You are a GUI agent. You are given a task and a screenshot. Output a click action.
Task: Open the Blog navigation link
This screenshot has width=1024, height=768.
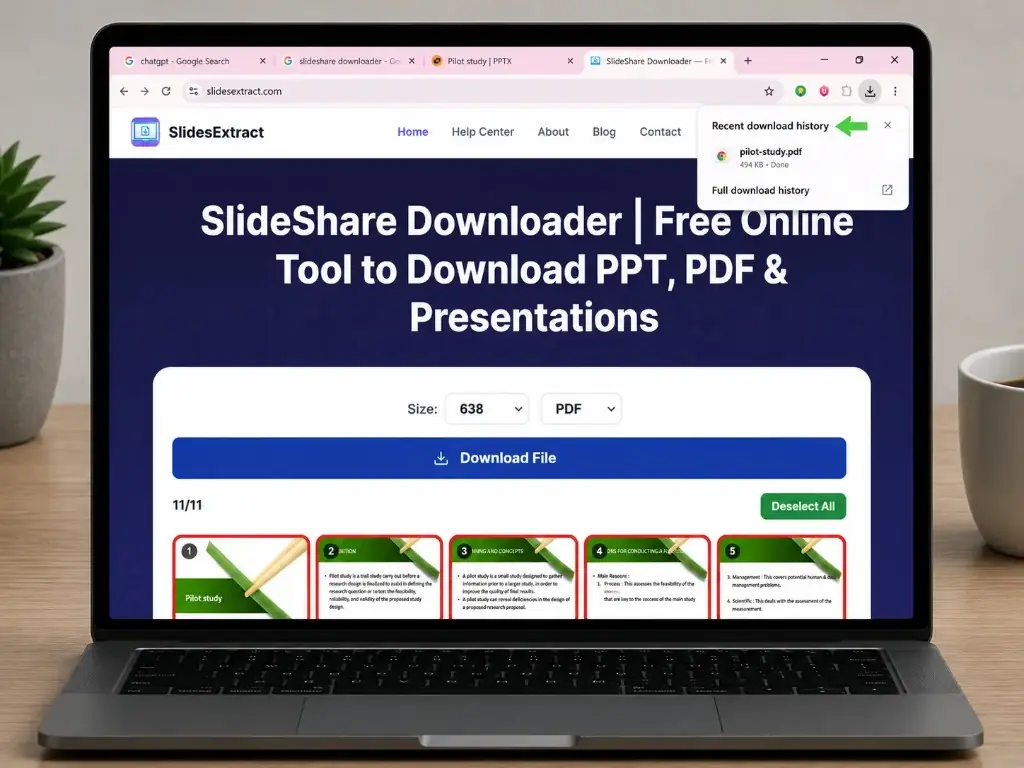click(x=604, y=132)
